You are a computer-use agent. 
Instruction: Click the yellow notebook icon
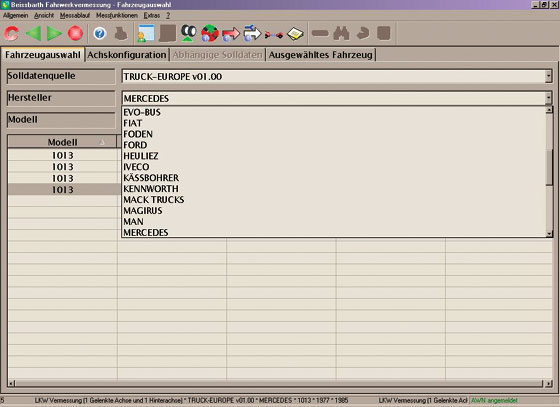tap(295, 34)
